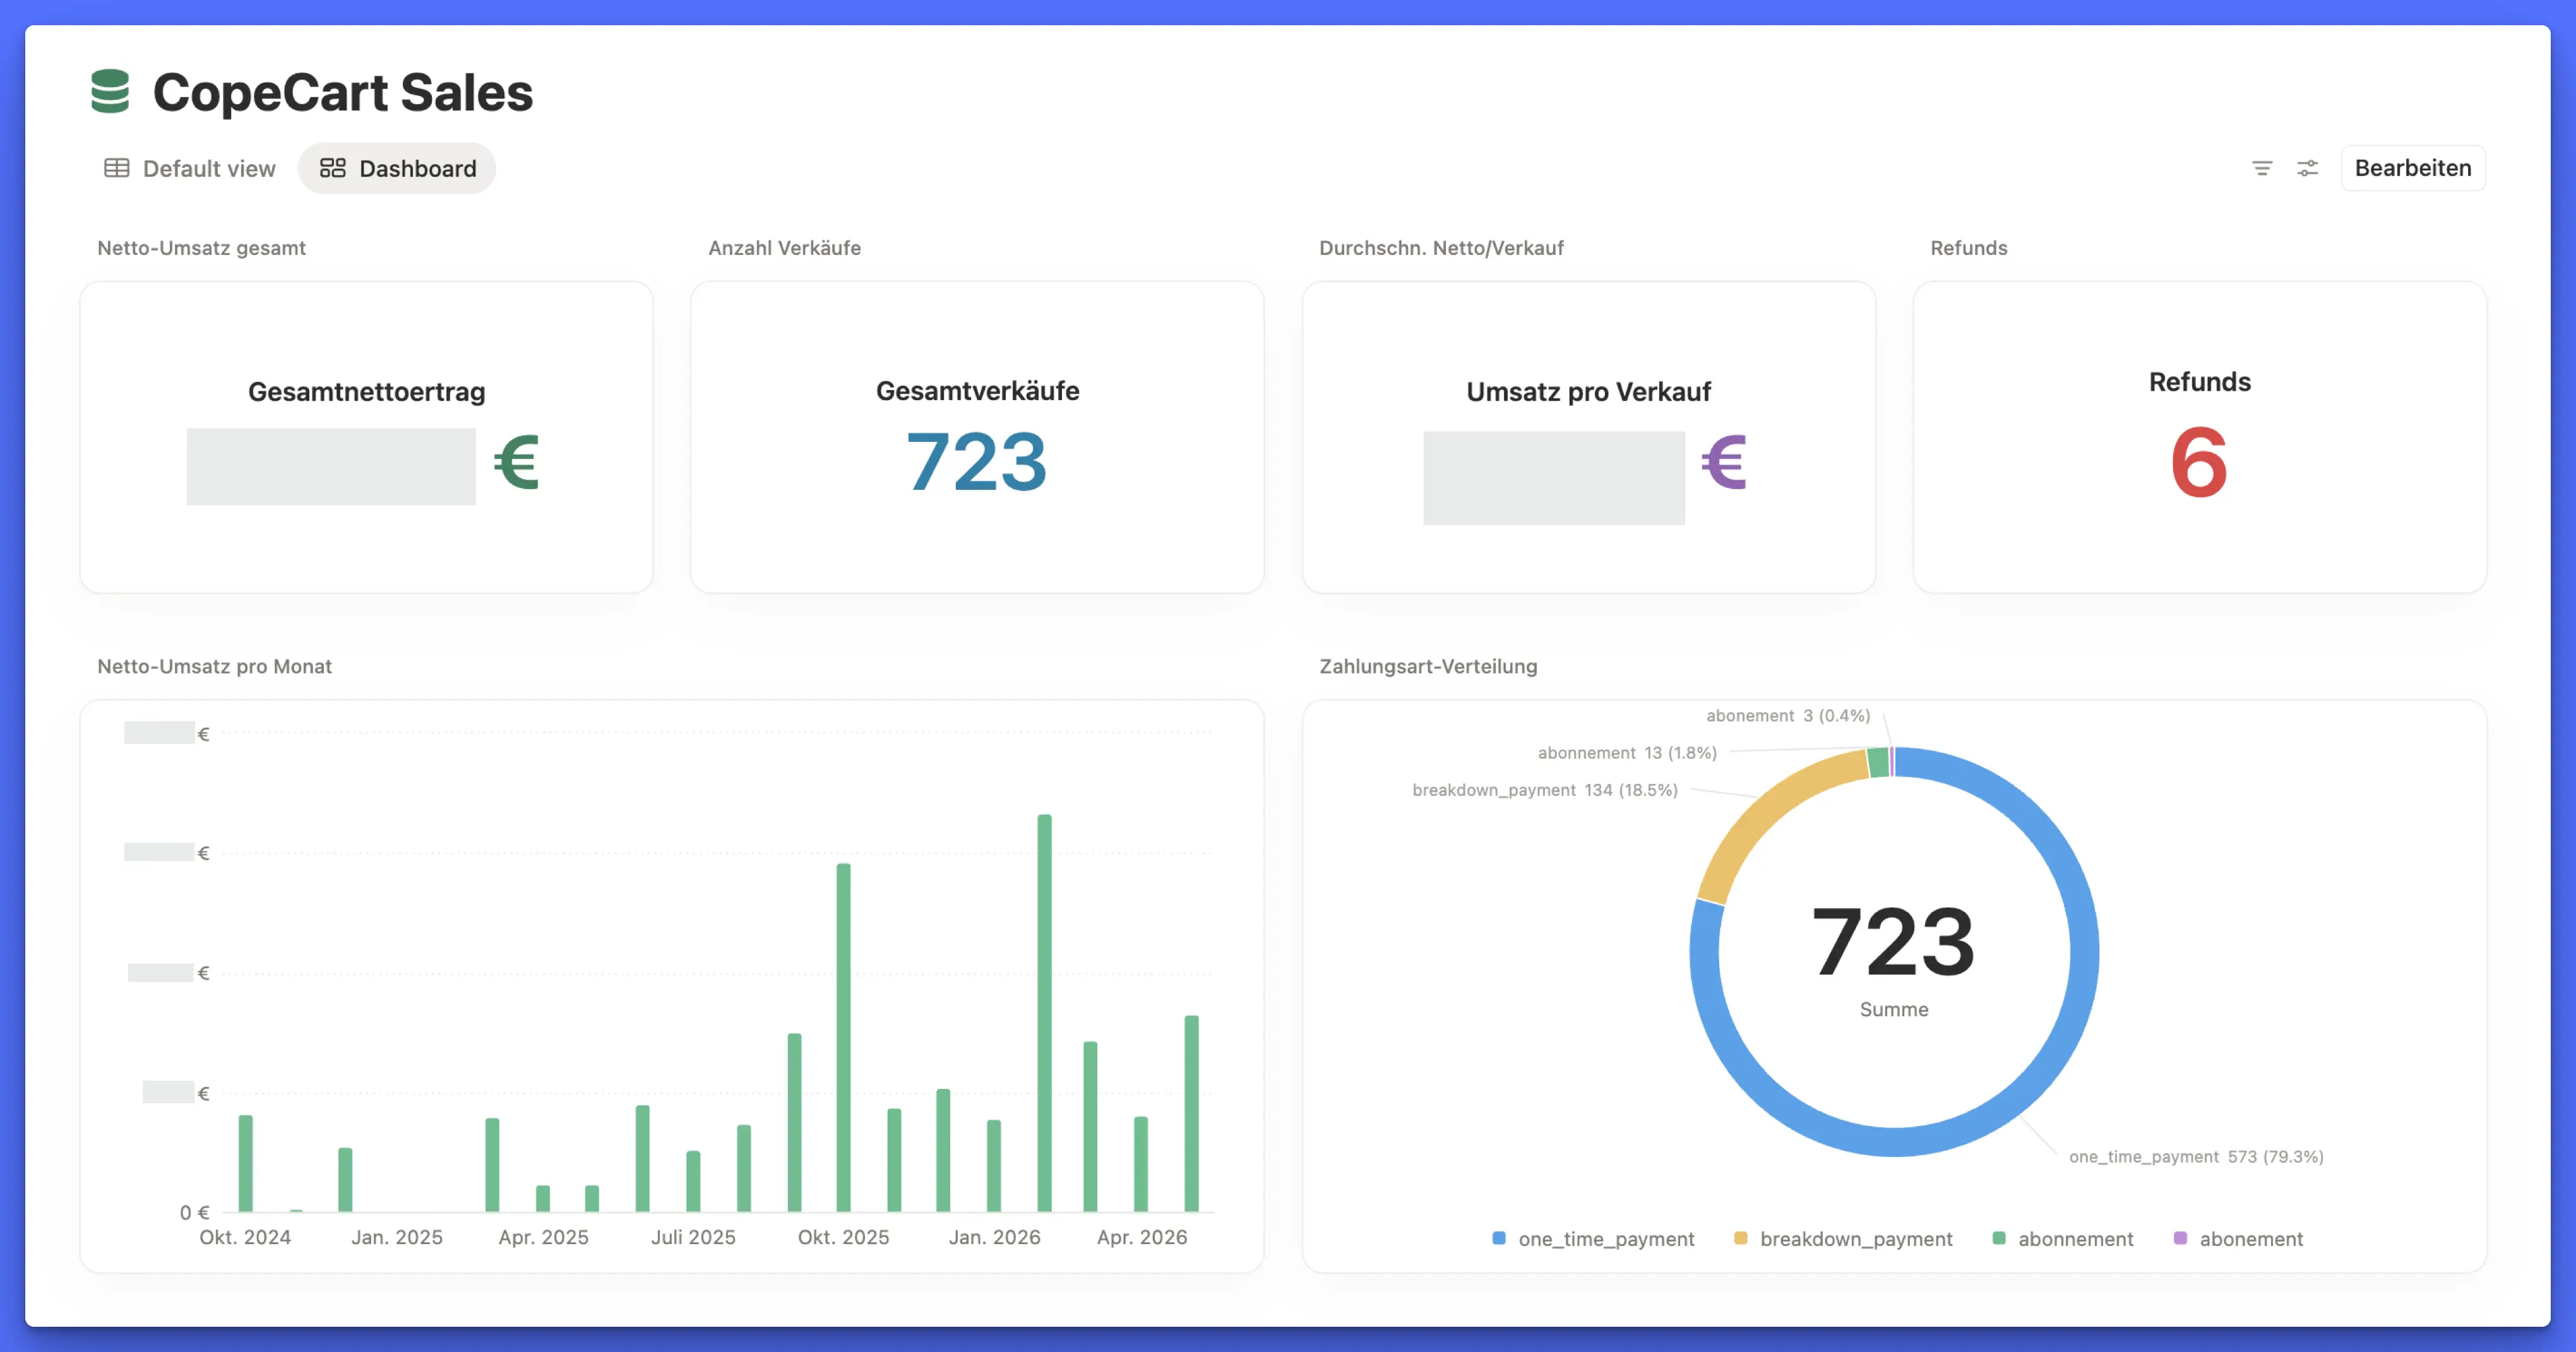The width and height of the screenshot is (2576, 1352).
Task: Click the breakdown_payment legend label
Action: click(1856, 1239)
